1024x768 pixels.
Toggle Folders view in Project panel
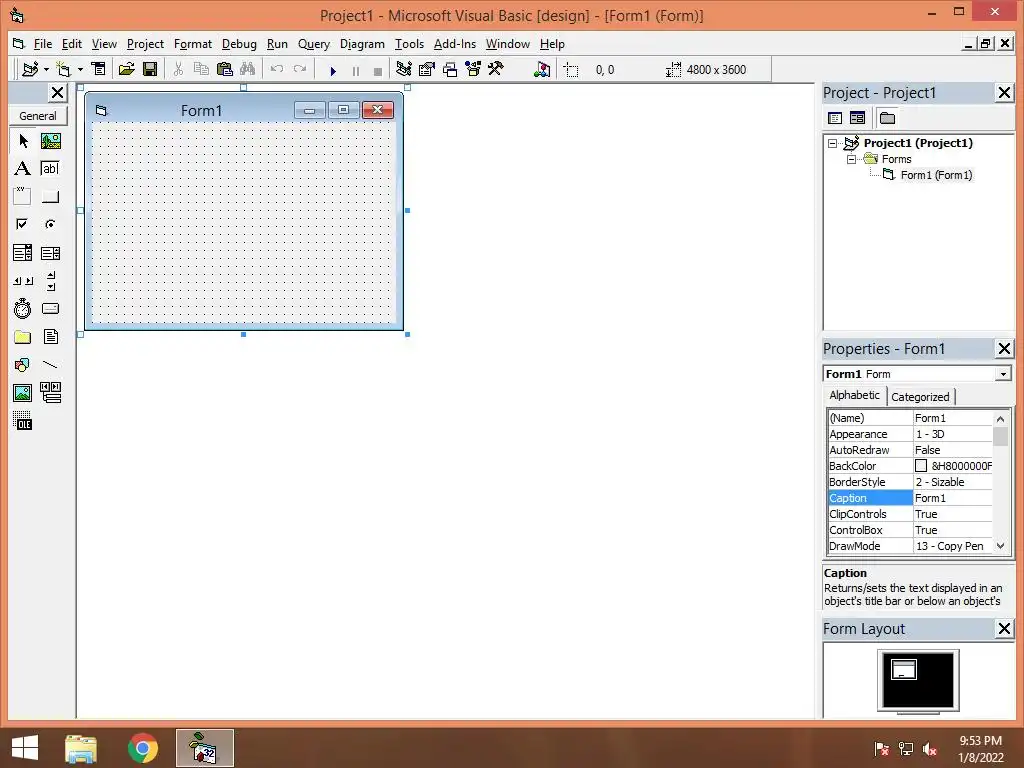887,118
